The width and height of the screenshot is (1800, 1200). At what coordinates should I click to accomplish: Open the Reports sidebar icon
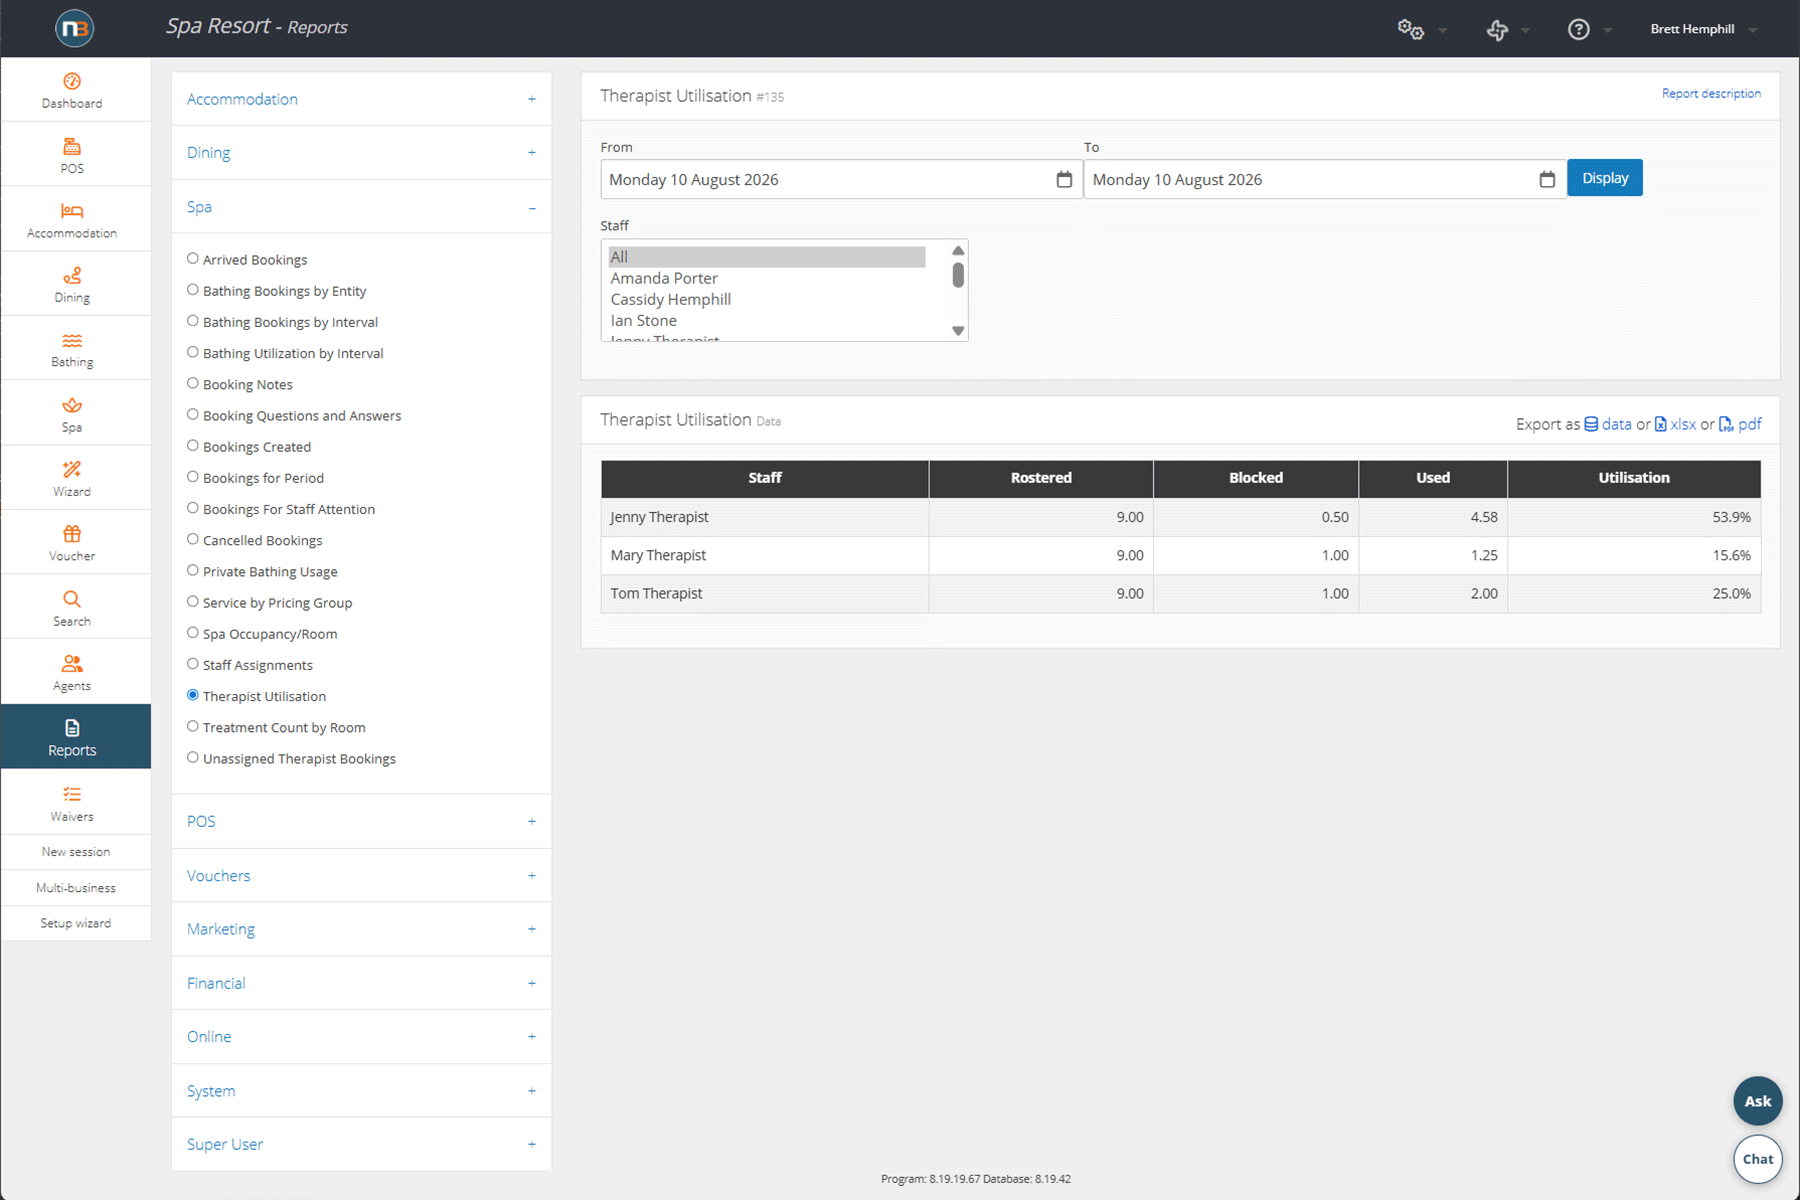(x=72, y=728)
